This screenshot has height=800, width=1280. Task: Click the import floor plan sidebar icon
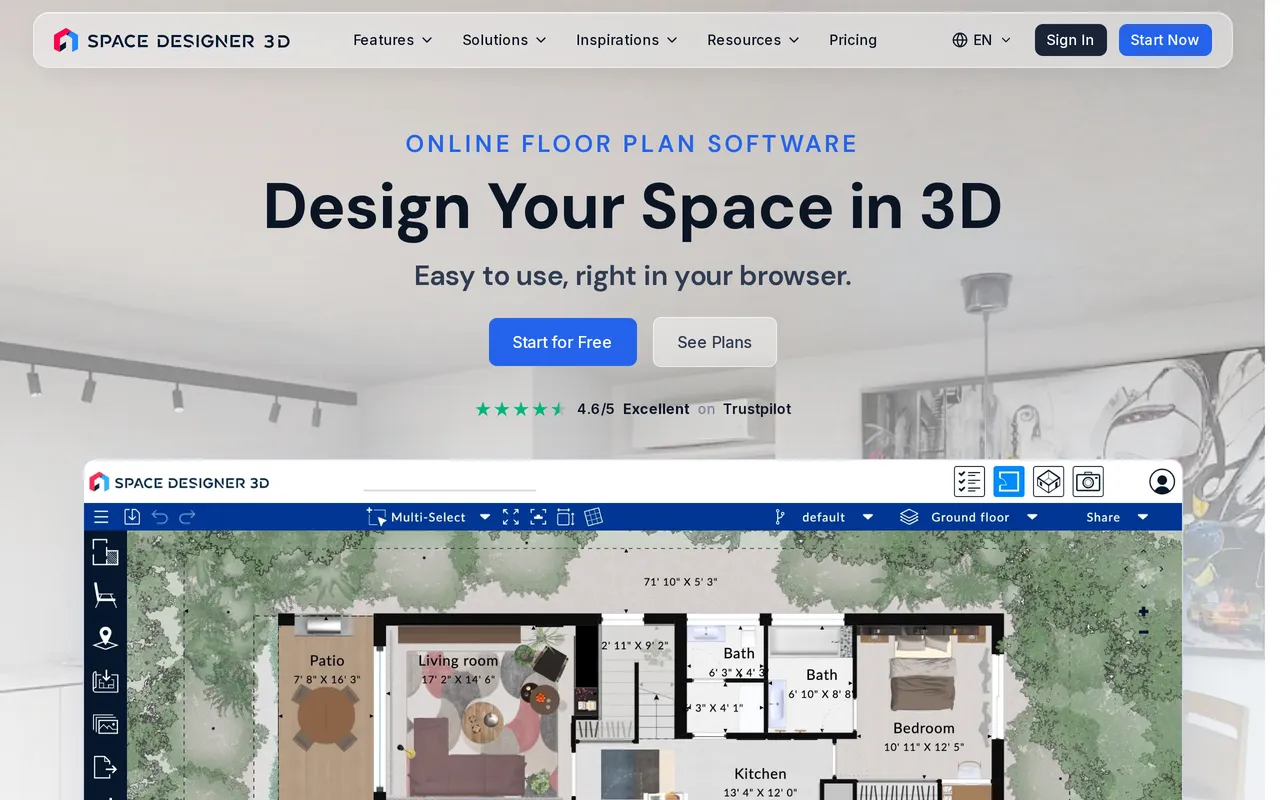coord(105,681)
